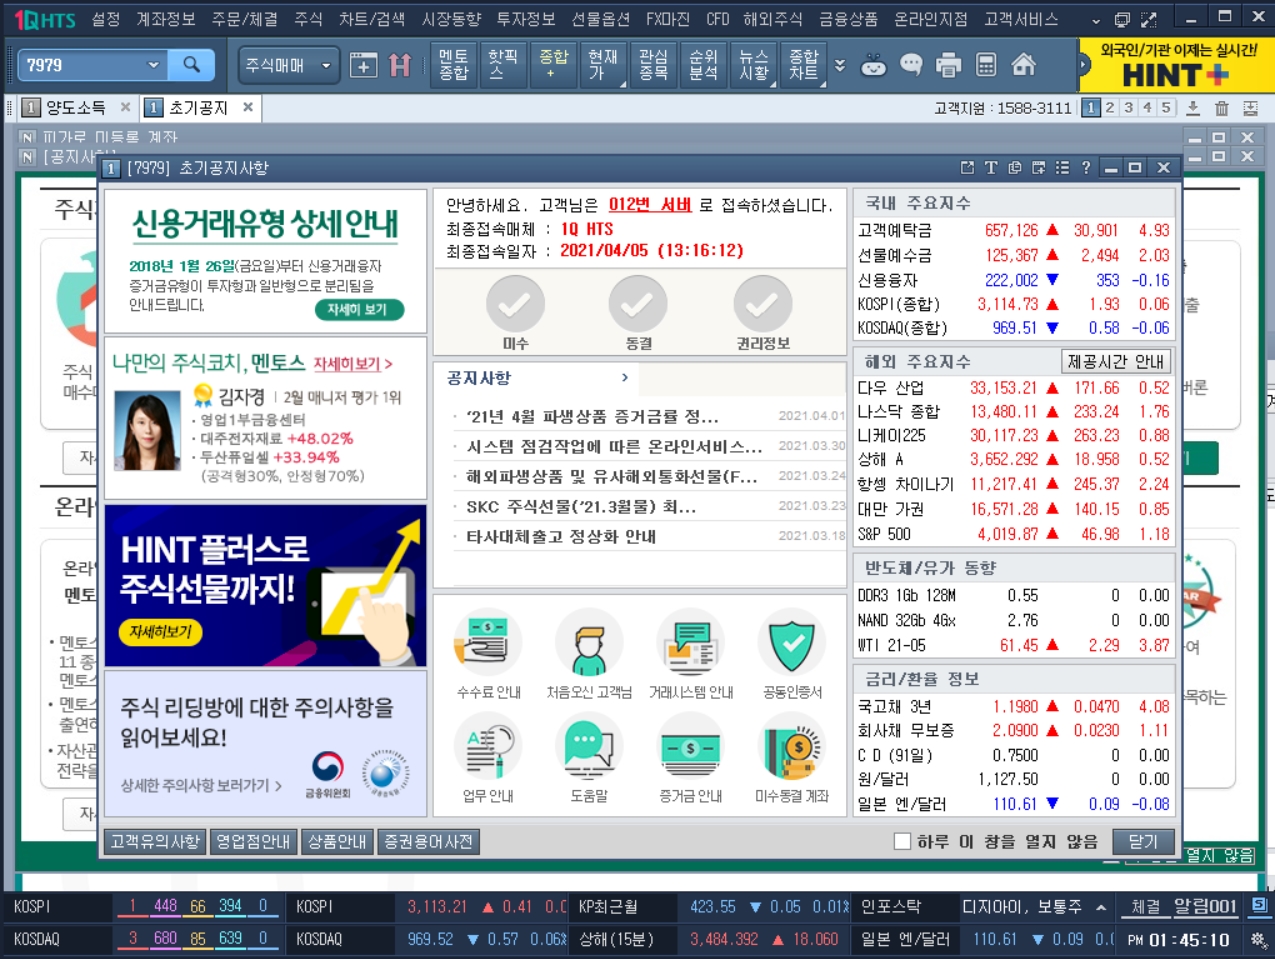Click the 닫기 button
Screen dimensions: 1275x959
1142,842
